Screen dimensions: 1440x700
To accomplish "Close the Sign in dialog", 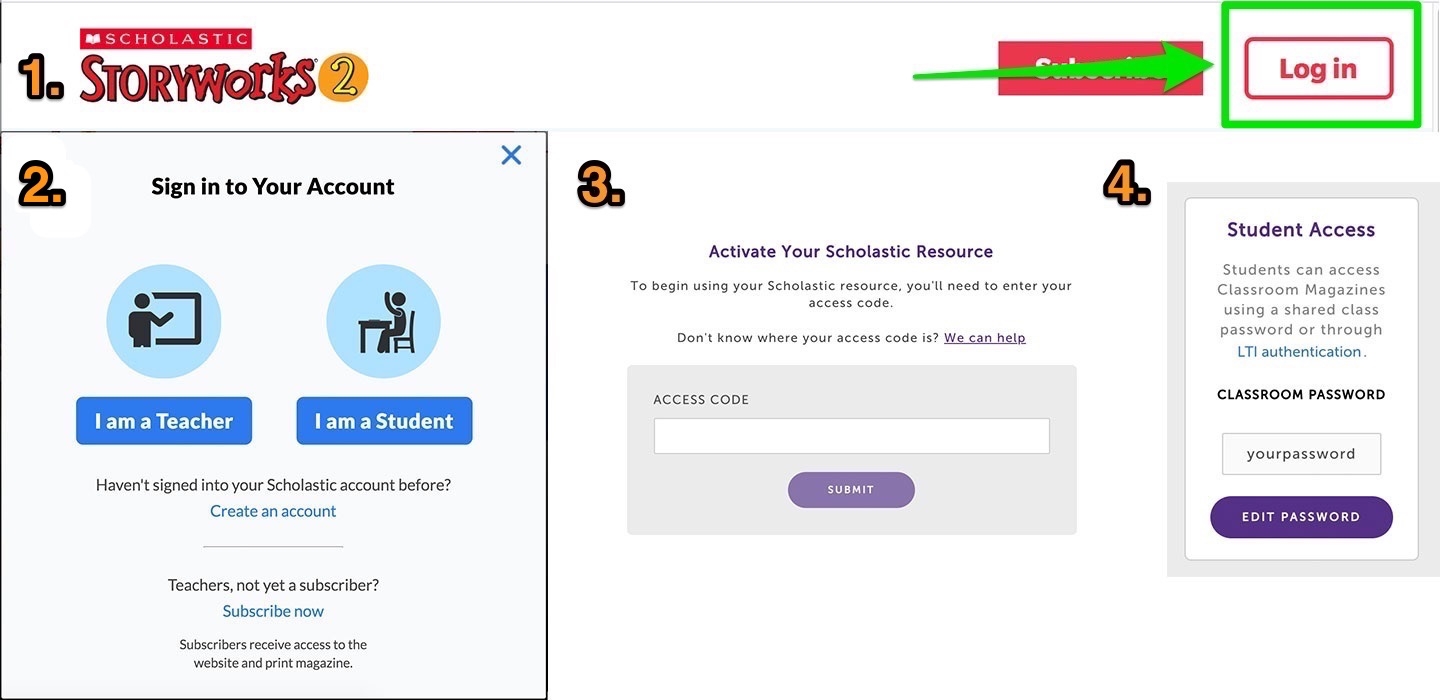I will point(511,155).
